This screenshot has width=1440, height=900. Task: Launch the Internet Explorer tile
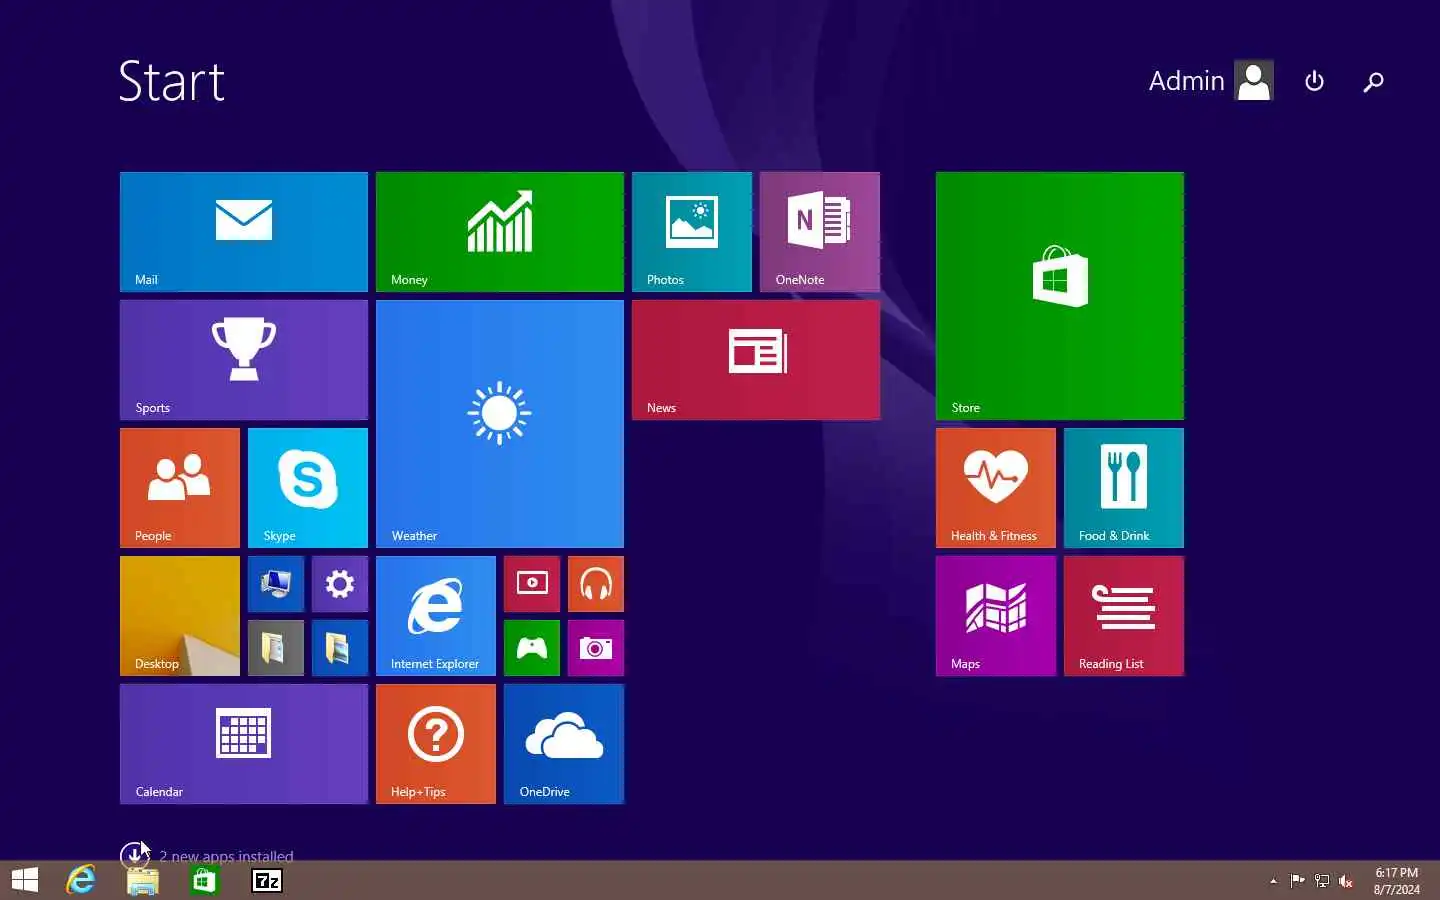pos(436,616)
